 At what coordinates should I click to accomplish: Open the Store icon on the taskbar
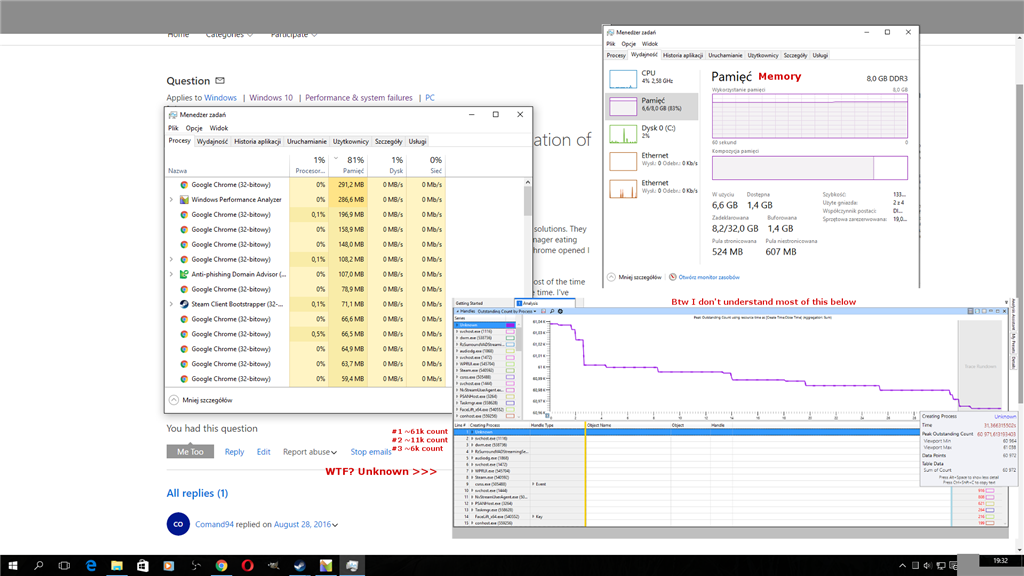tap(142, 566)
